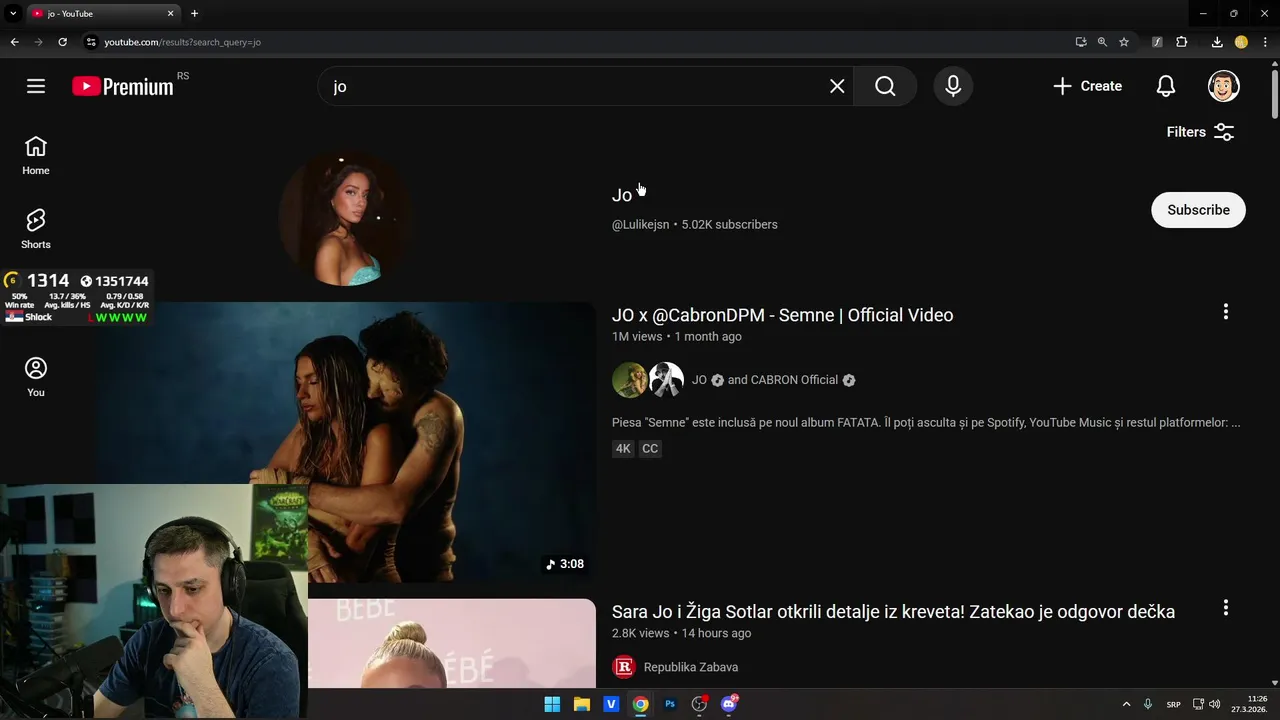
Task: Open Shorts from the sidebar
Action: click(36, 230)
